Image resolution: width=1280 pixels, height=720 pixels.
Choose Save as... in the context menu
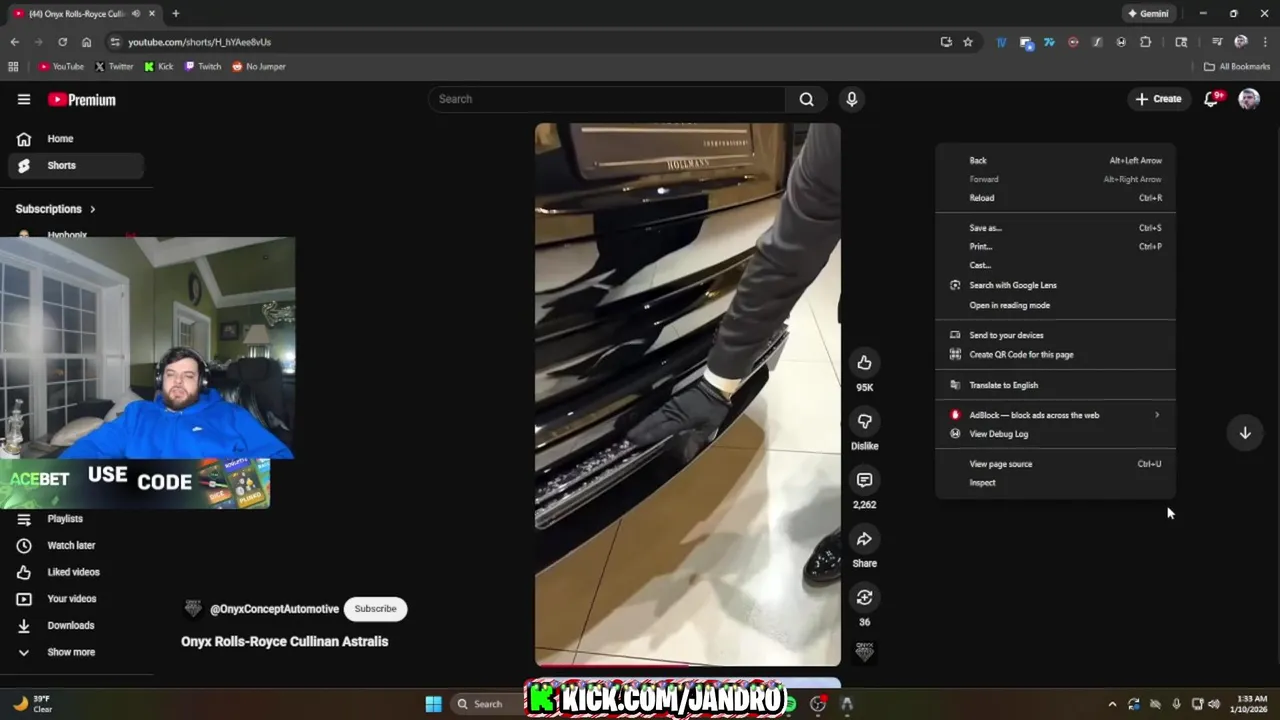click(1055, 228)
